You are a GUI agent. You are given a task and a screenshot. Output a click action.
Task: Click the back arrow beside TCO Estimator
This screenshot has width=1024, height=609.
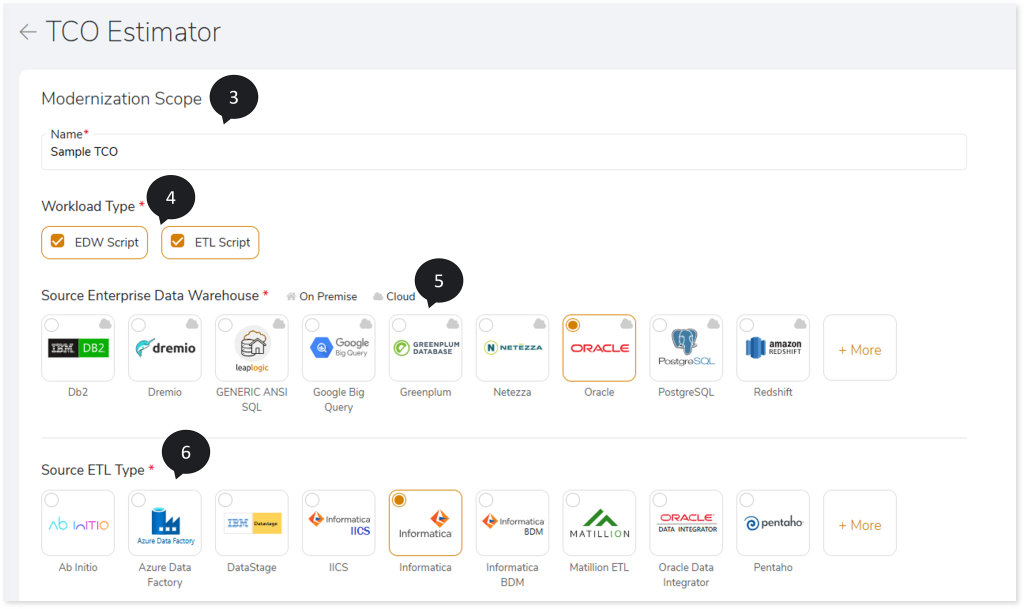[27, 32]
